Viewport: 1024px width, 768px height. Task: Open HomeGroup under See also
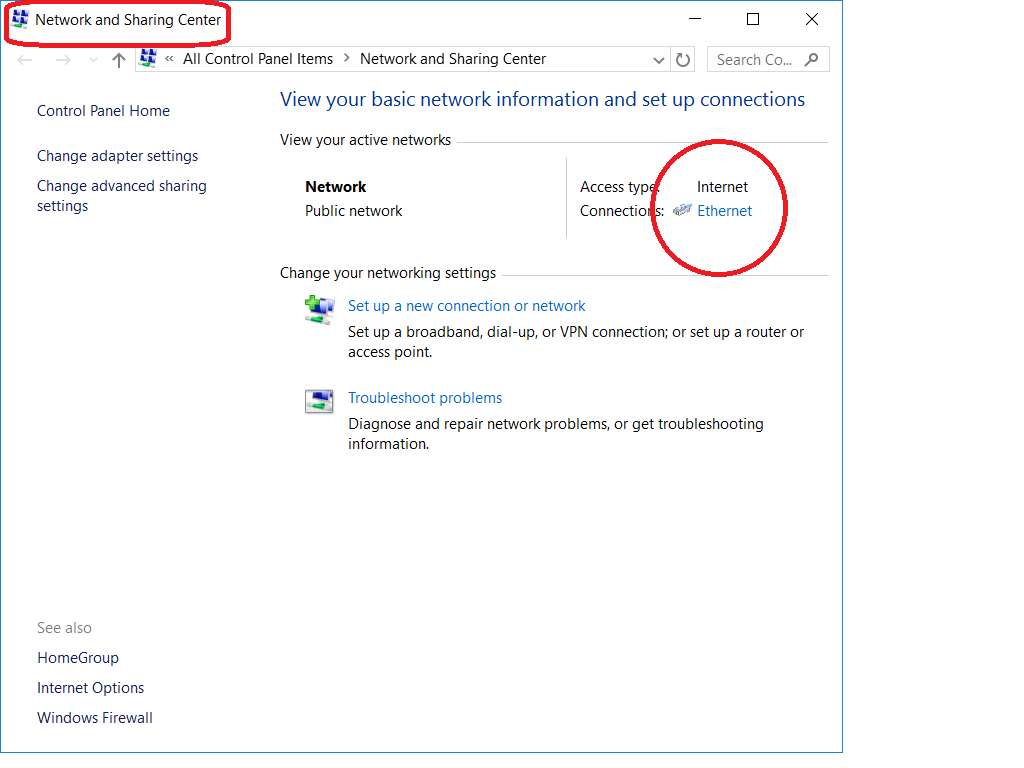(78, 658)
